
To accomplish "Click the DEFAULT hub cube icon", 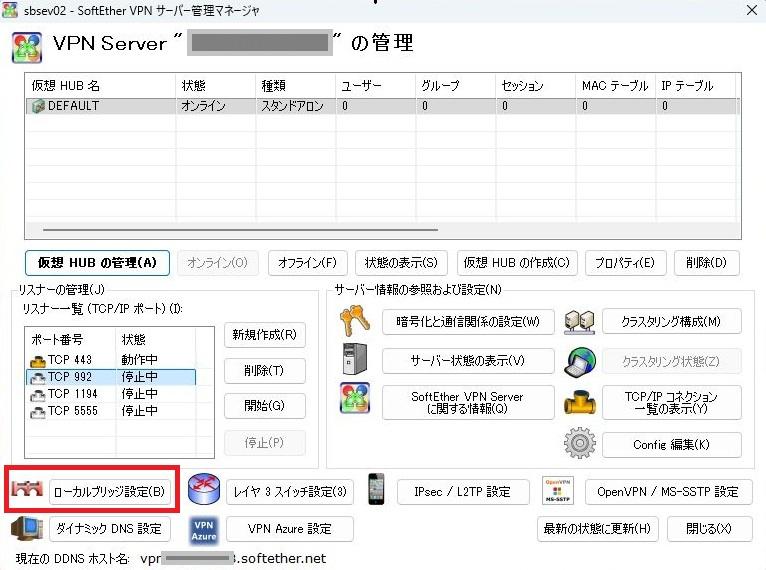I will [x=38, y=106].
